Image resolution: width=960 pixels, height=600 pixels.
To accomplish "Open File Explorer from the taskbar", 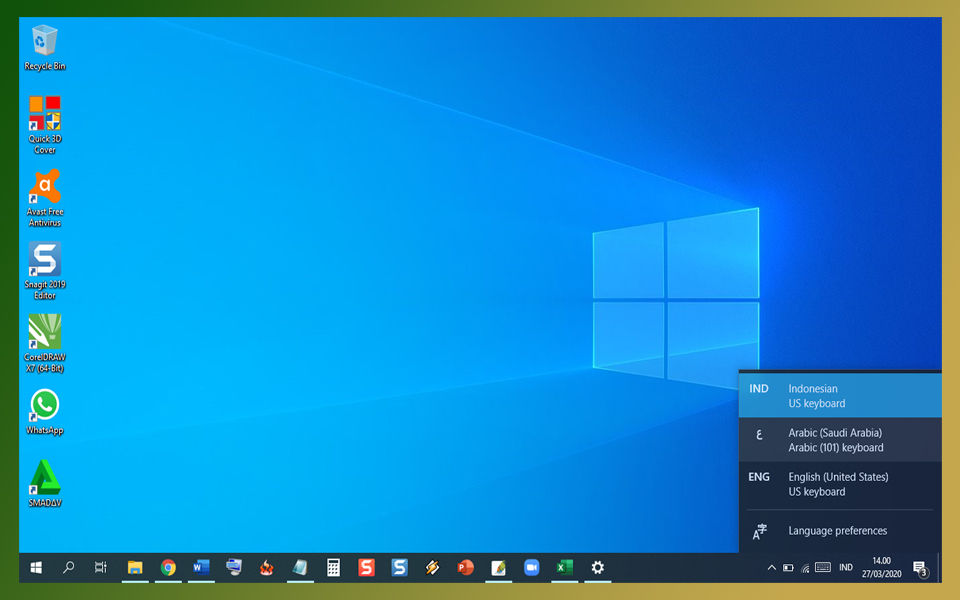I will [135, 568].
